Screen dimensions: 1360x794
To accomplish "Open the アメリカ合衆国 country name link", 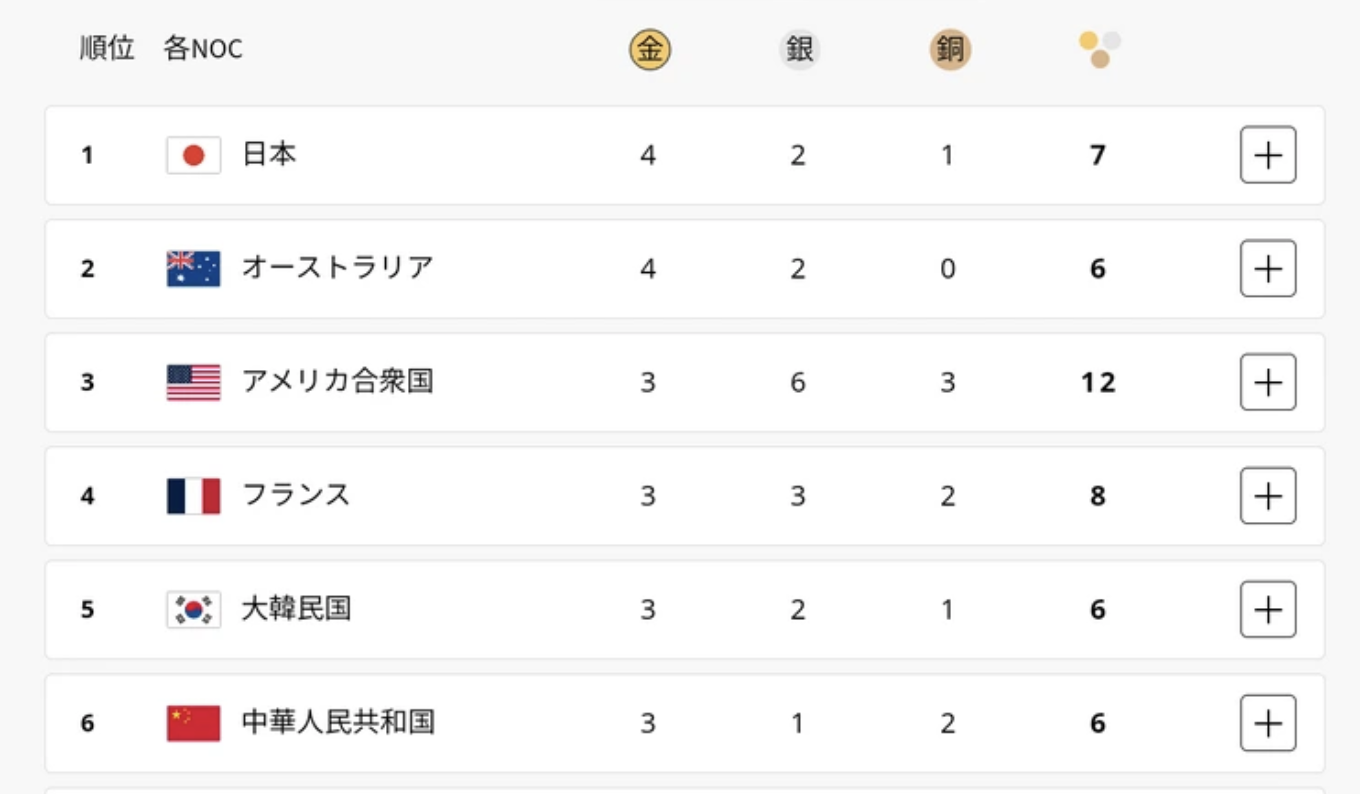I will coord(338,381).
